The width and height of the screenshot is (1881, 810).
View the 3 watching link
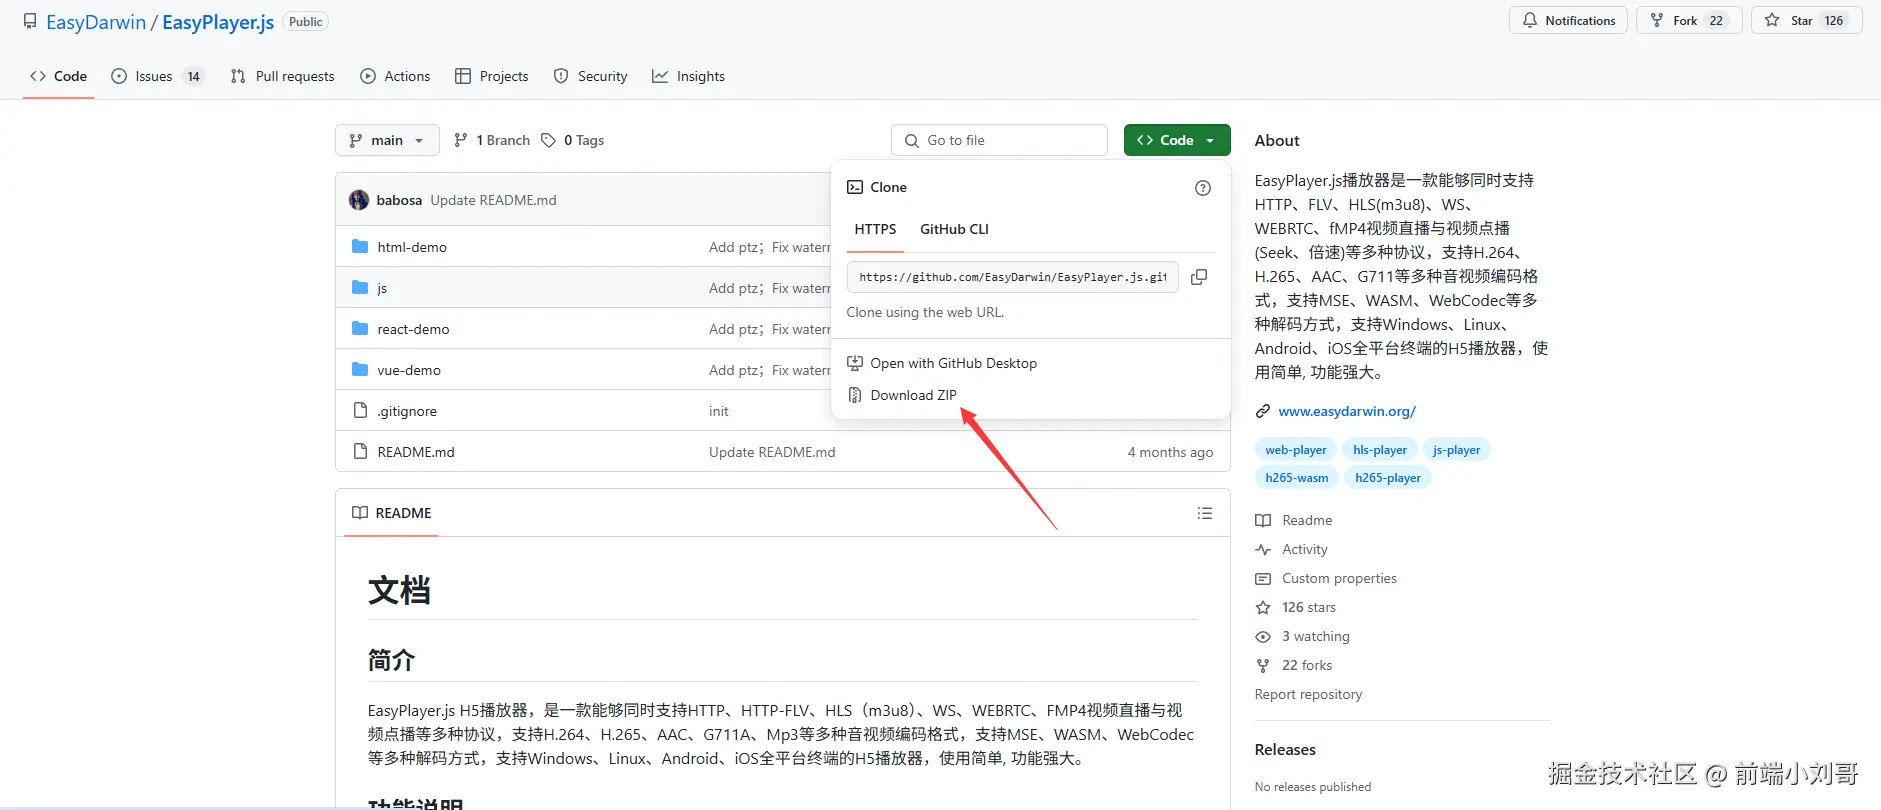1316,636
